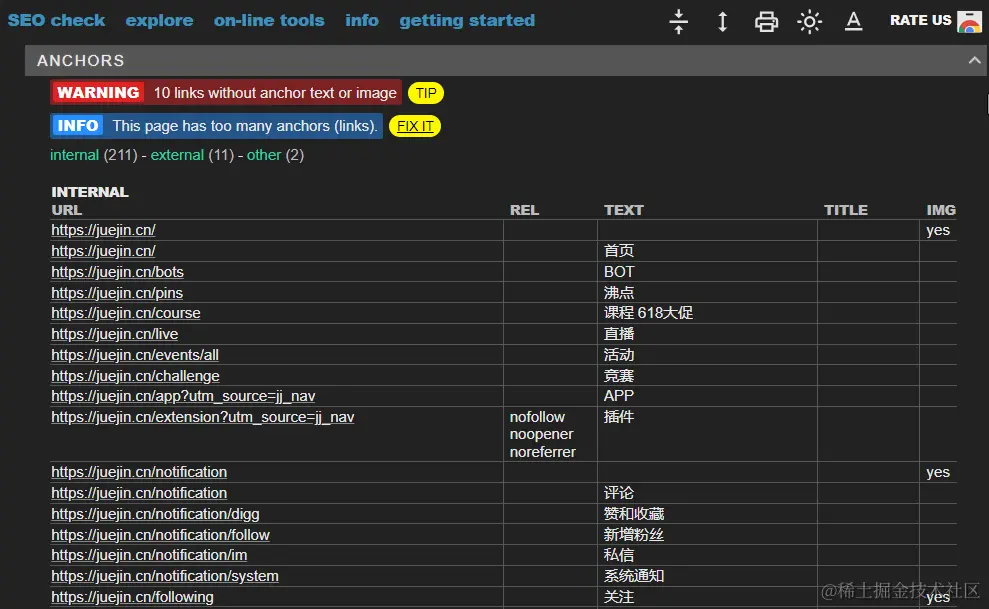The height and width of the screenshot is (609, 989).
Task: Click the 新增粉丝 text cell
Action: tap(634, 535)
